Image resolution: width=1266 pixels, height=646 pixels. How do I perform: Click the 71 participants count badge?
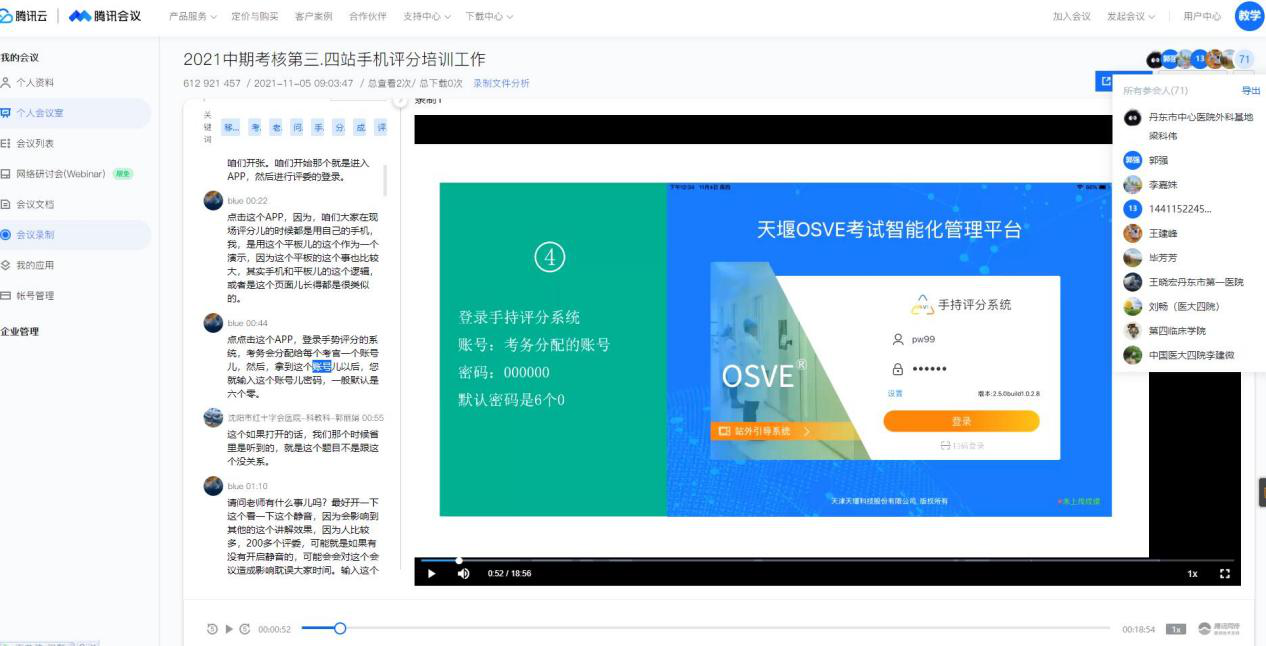click(x=1245, y=59)
